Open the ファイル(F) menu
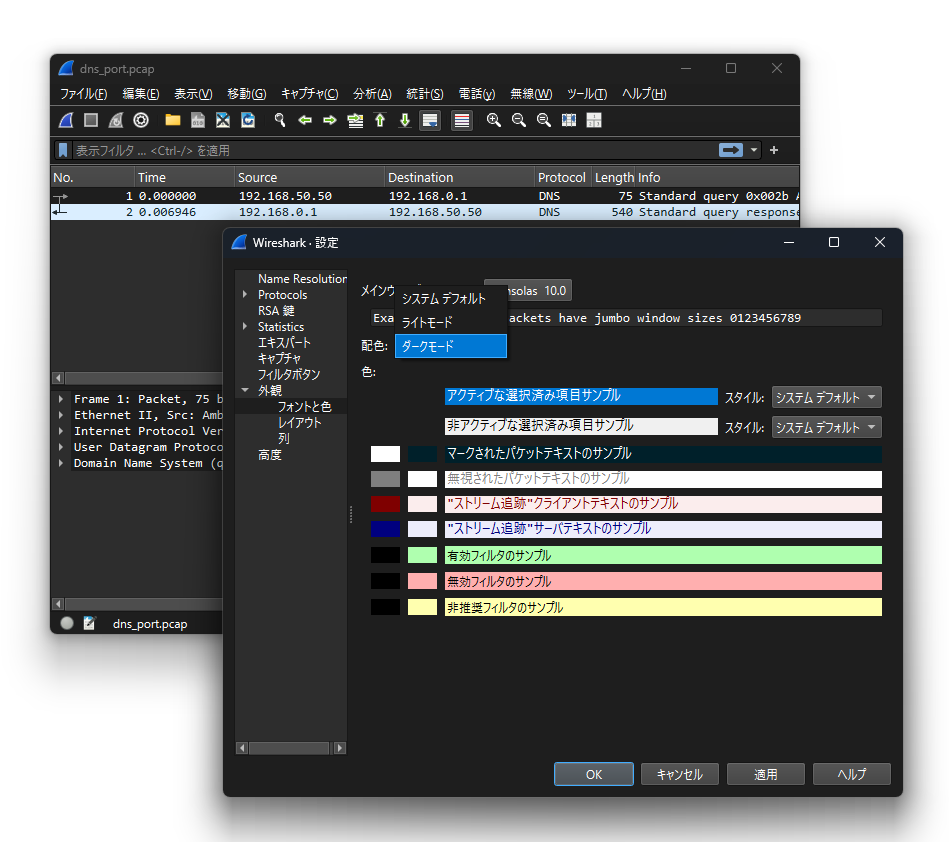This screenshot has height=842, width=949. (84, 94)
